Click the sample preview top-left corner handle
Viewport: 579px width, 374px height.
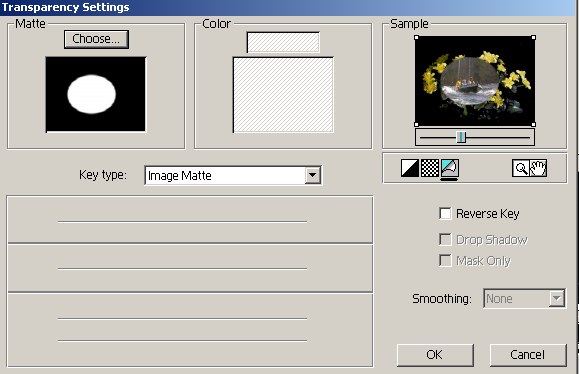[x=417, y=38]
